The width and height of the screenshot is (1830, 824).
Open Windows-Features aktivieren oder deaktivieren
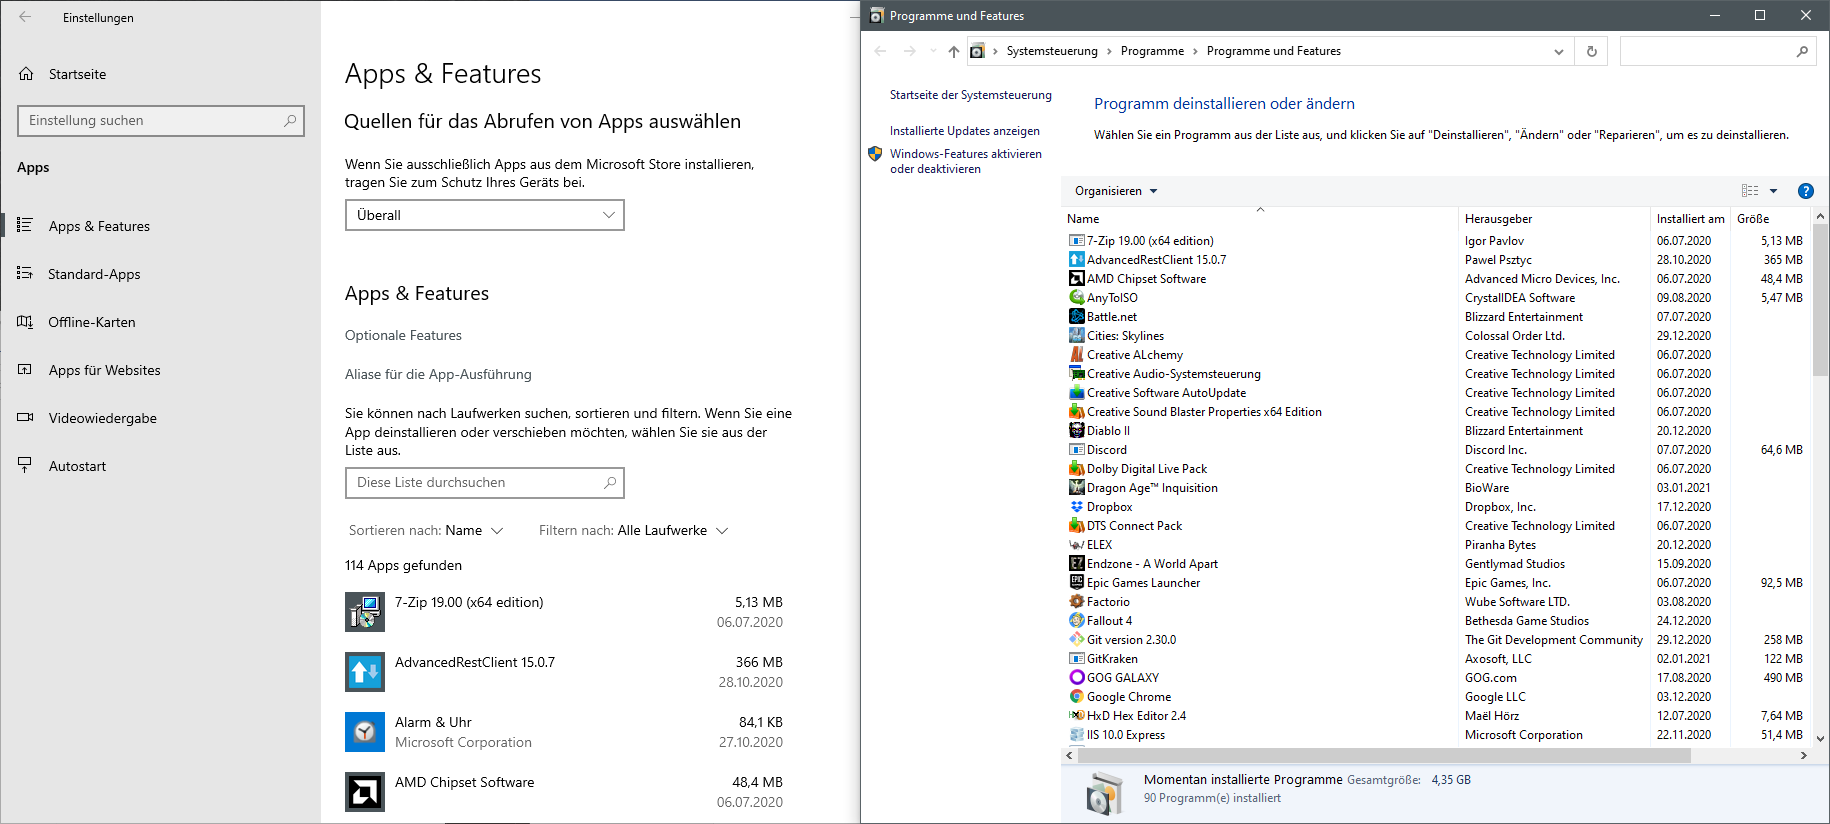966,161
